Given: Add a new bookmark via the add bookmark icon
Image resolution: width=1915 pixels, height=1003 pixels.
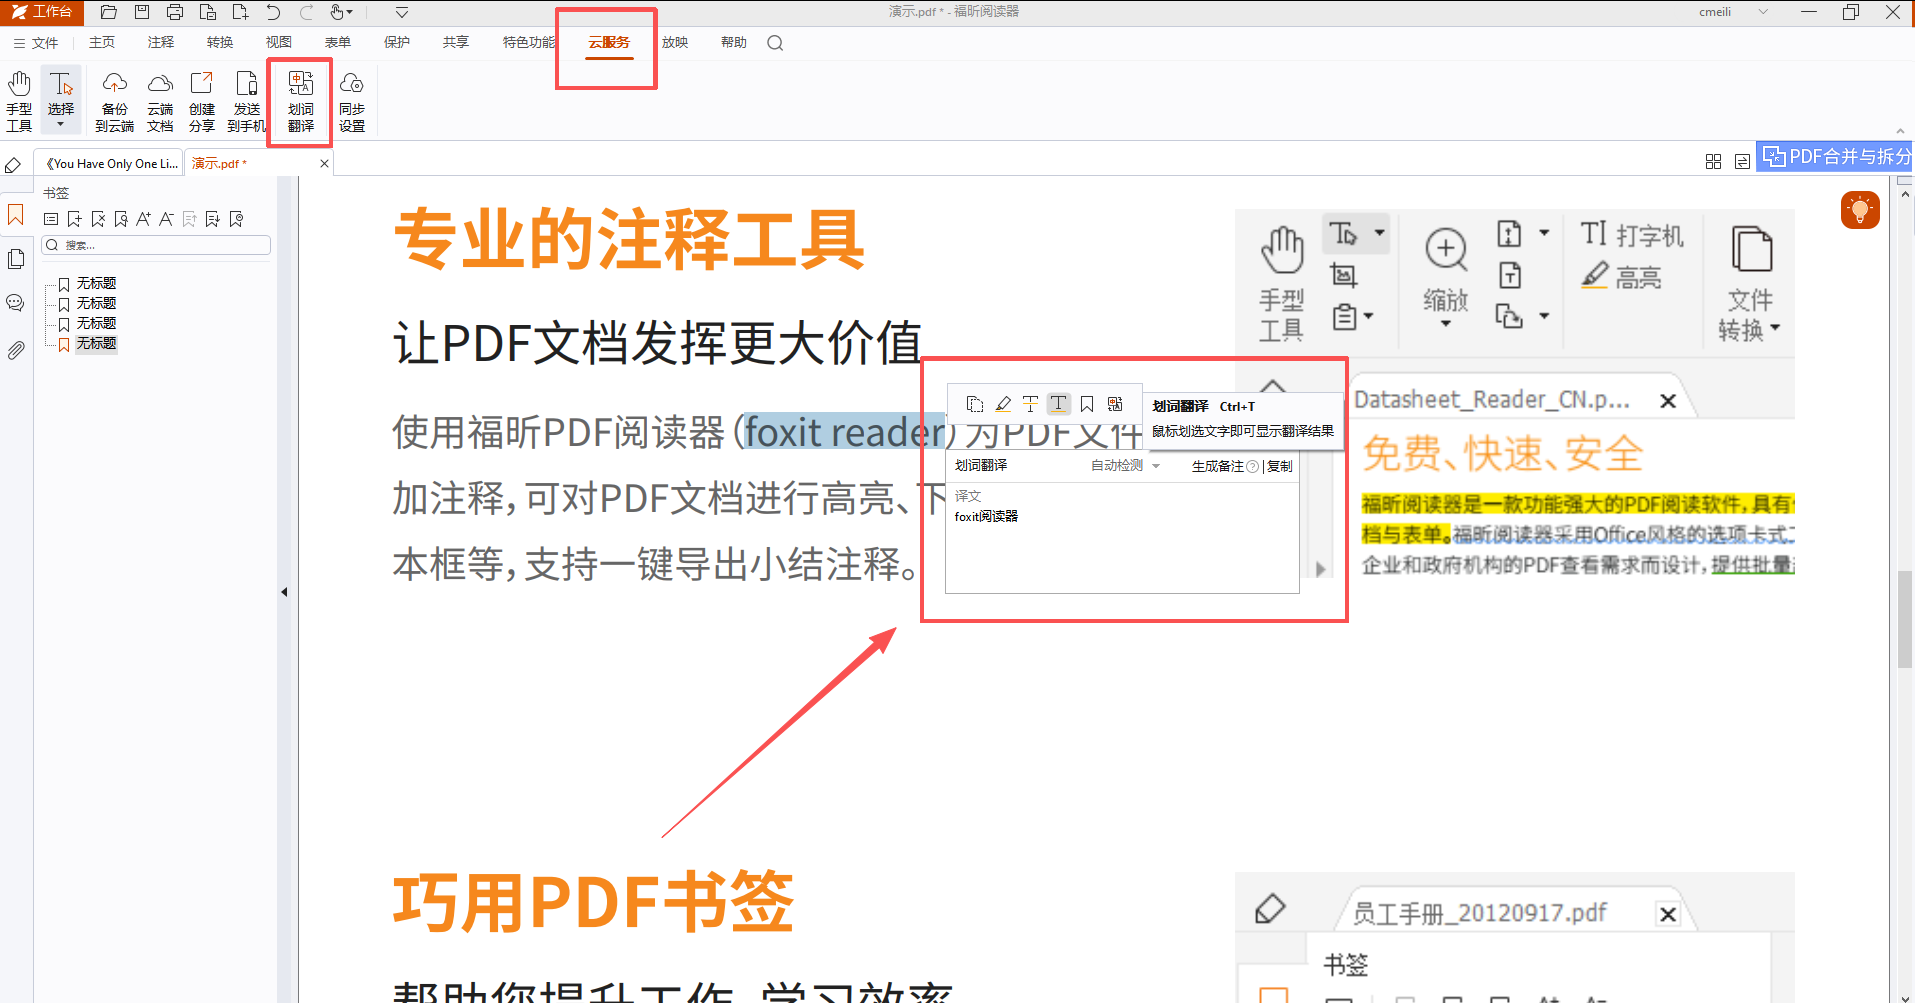Looking at the screenshot, I should [x=74, y=218].
